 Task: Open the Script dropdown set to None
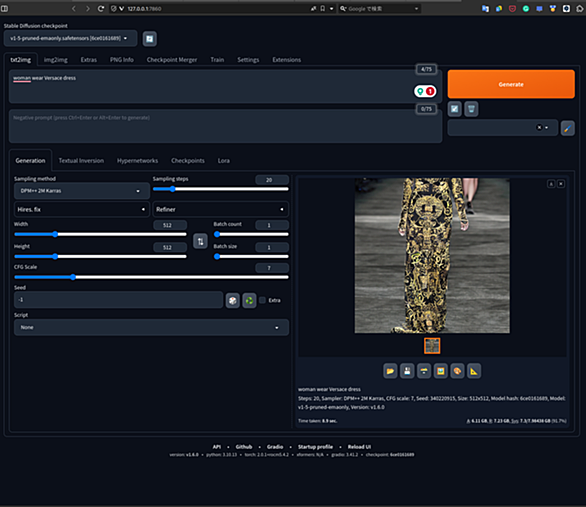coord(151,327)
